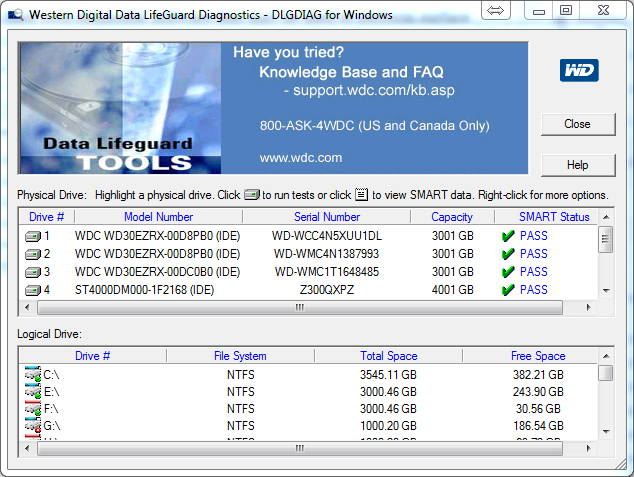
Task: Sort by Serial Number column header
Action: pos(327,217)
